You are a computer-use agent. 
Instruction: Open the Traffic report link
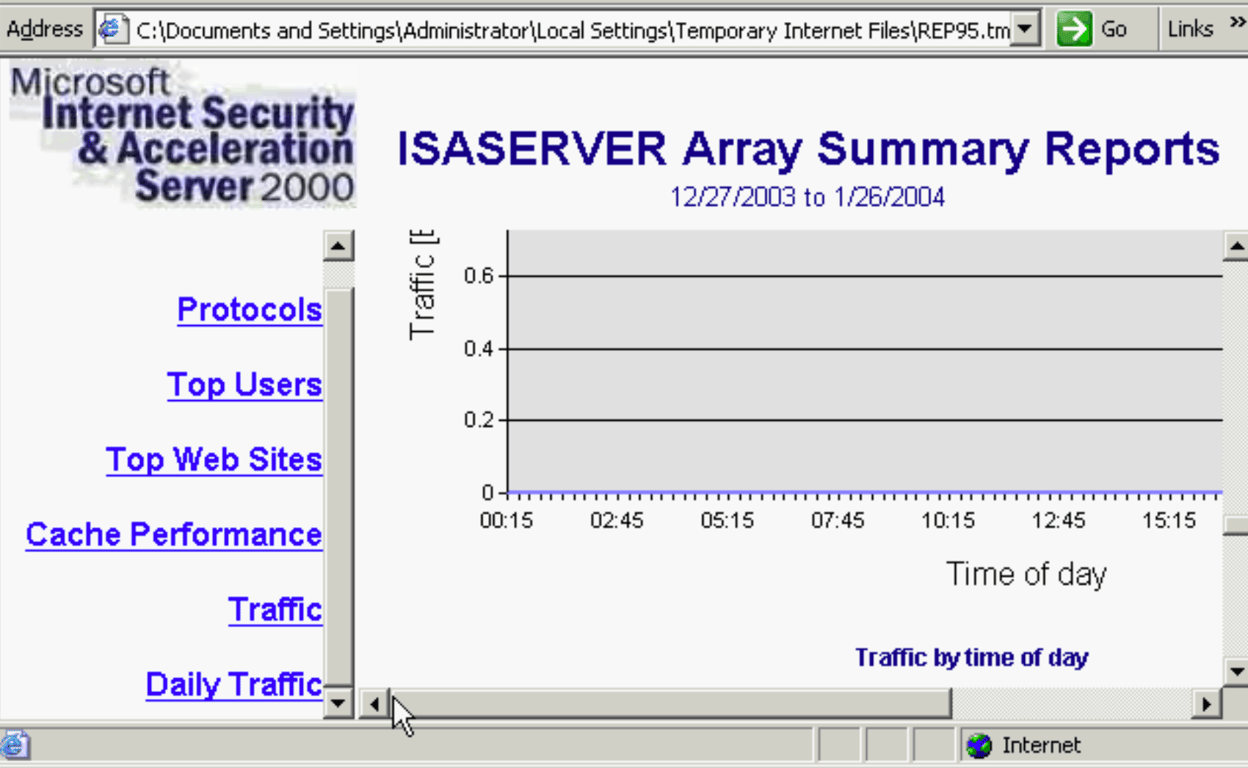[x=275, y=609]
